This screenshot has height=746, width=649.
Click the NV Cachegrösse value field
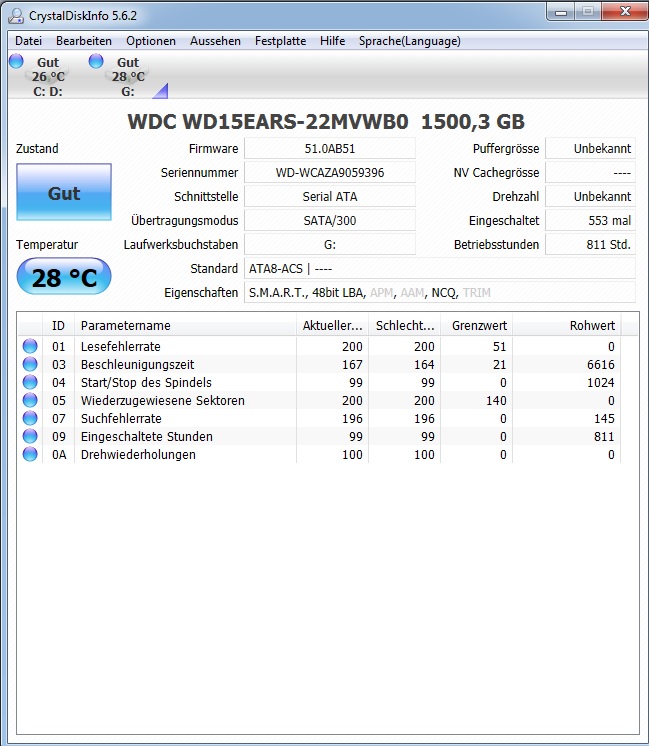click(590, 173)
